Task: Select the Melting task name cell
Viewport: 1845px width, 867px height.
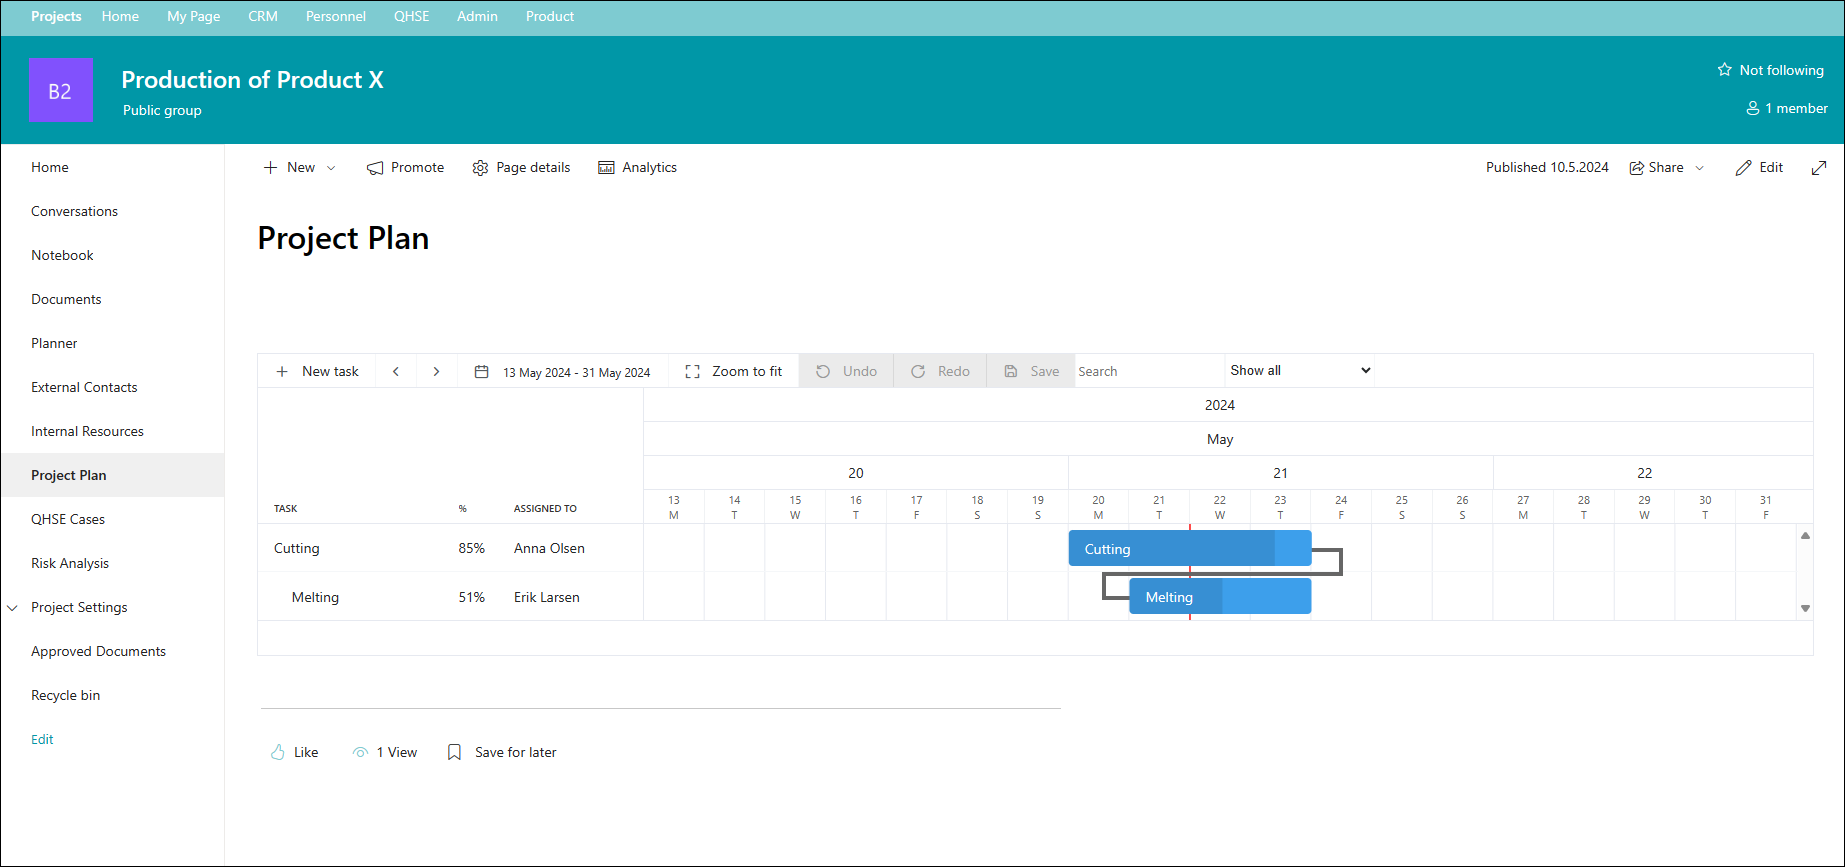Action: pyautogui.click(x=315, y=597)
